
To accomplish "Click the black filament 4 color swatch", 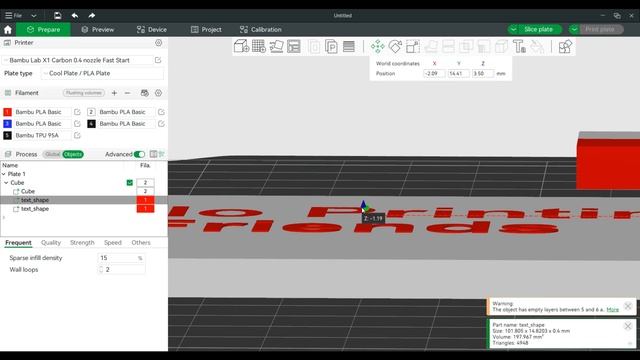I will [91, 124].
